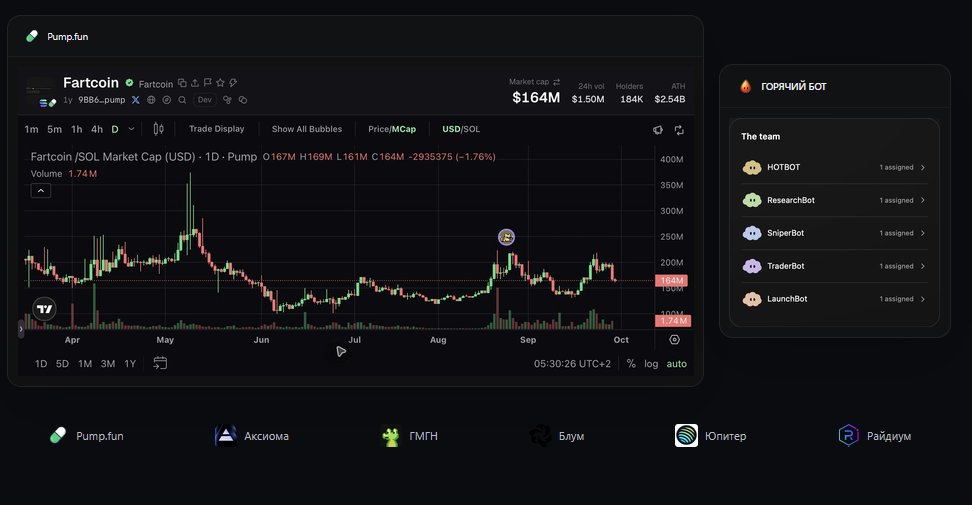Click the overlapping coins icon after Dev
The image size is (972, 505).
[243, 100]
